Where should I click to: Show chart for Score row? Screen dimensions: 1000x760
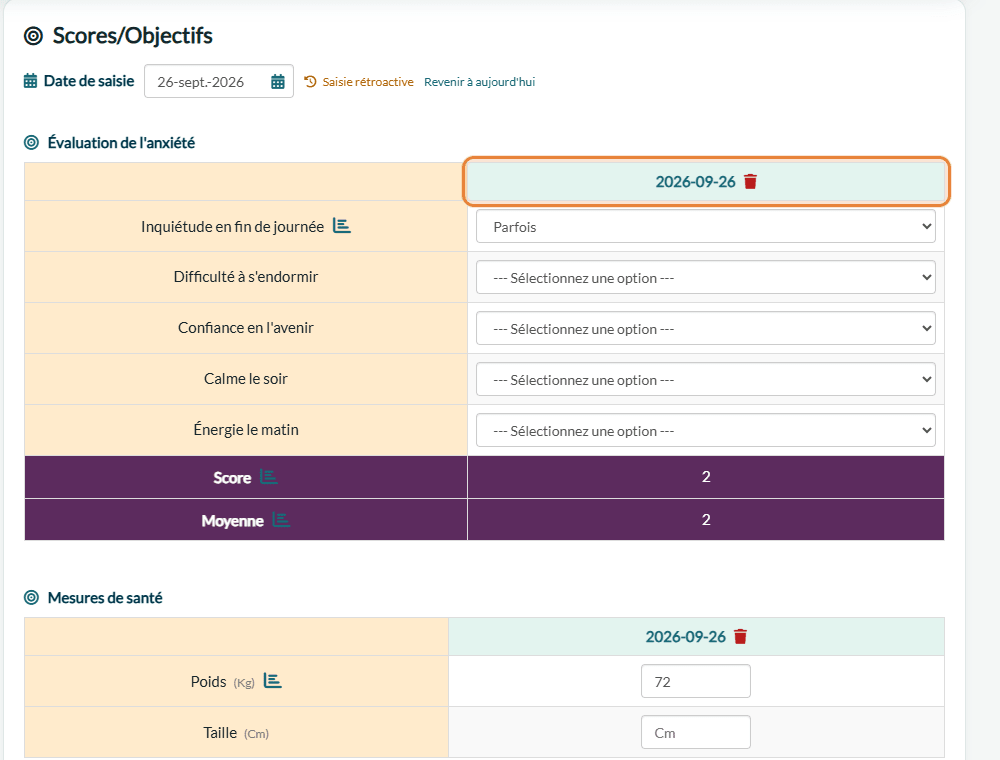click(268, 477)
